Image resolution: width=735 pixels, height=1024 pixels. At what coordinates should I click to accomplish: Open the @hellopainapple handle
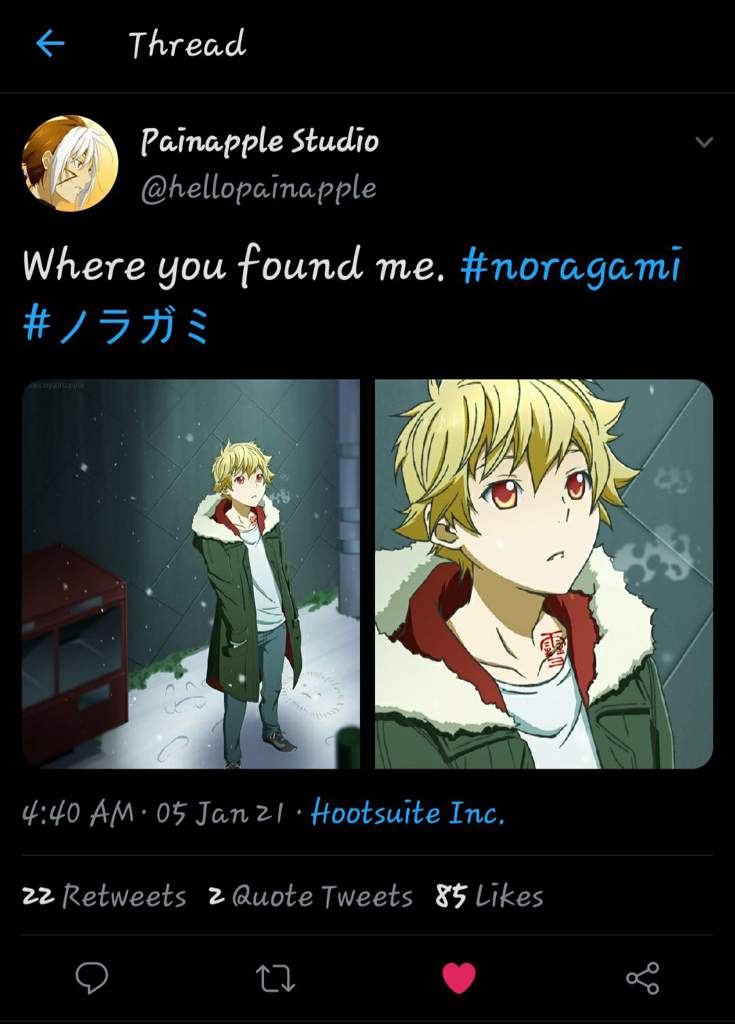point(259,189)
